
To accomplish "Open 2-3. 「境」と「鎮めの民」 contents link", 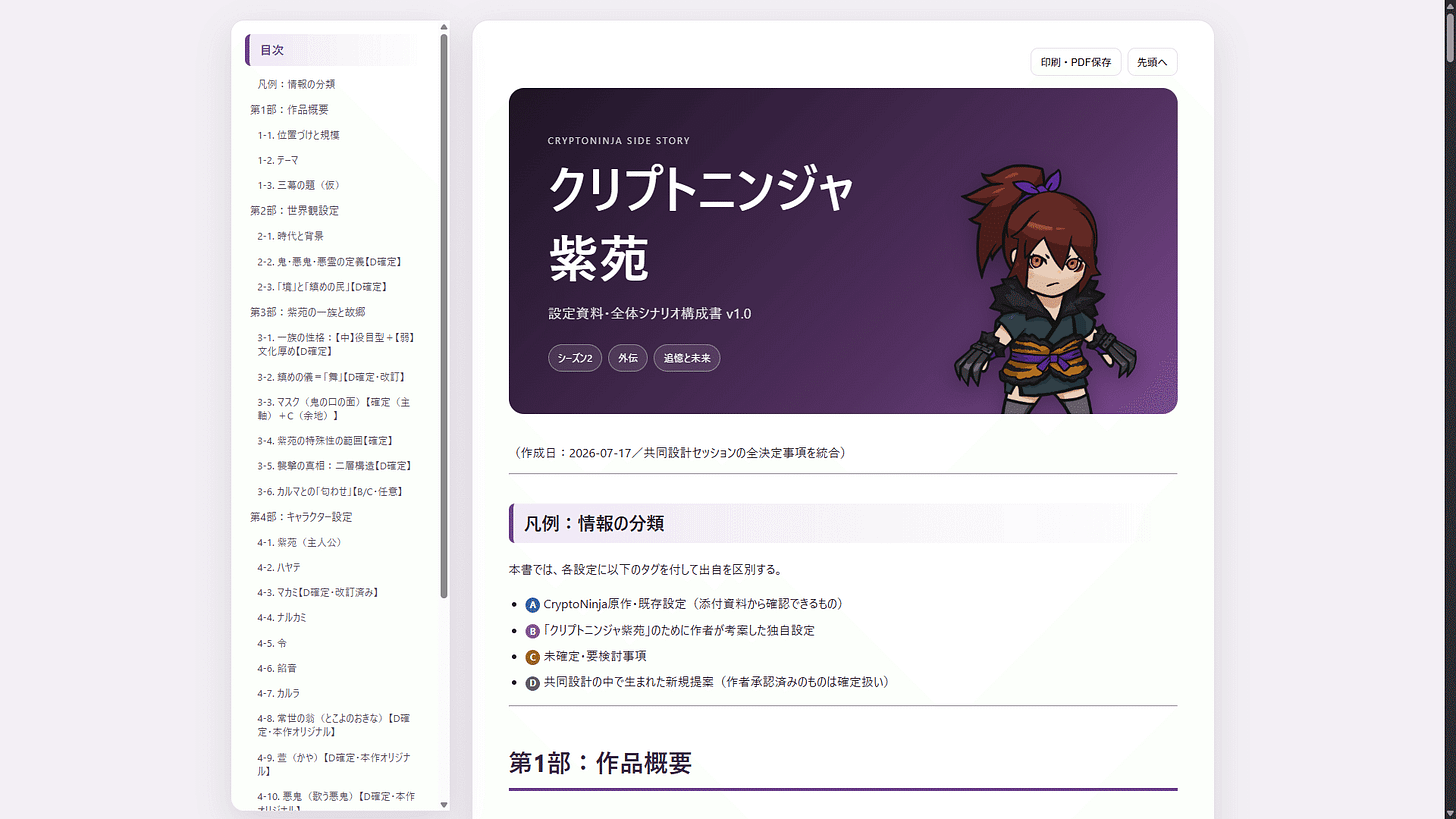I will click(x=322, y=287).
